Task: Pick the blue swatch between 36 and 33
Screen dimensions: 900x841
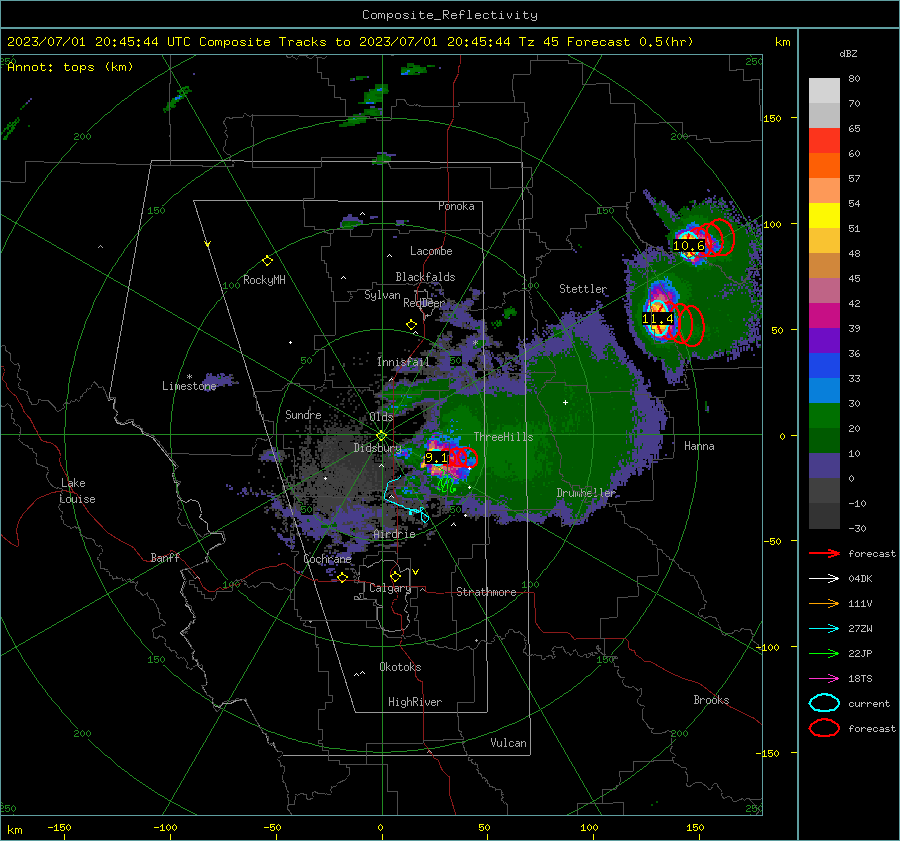Action: click(x=824, y=366)
